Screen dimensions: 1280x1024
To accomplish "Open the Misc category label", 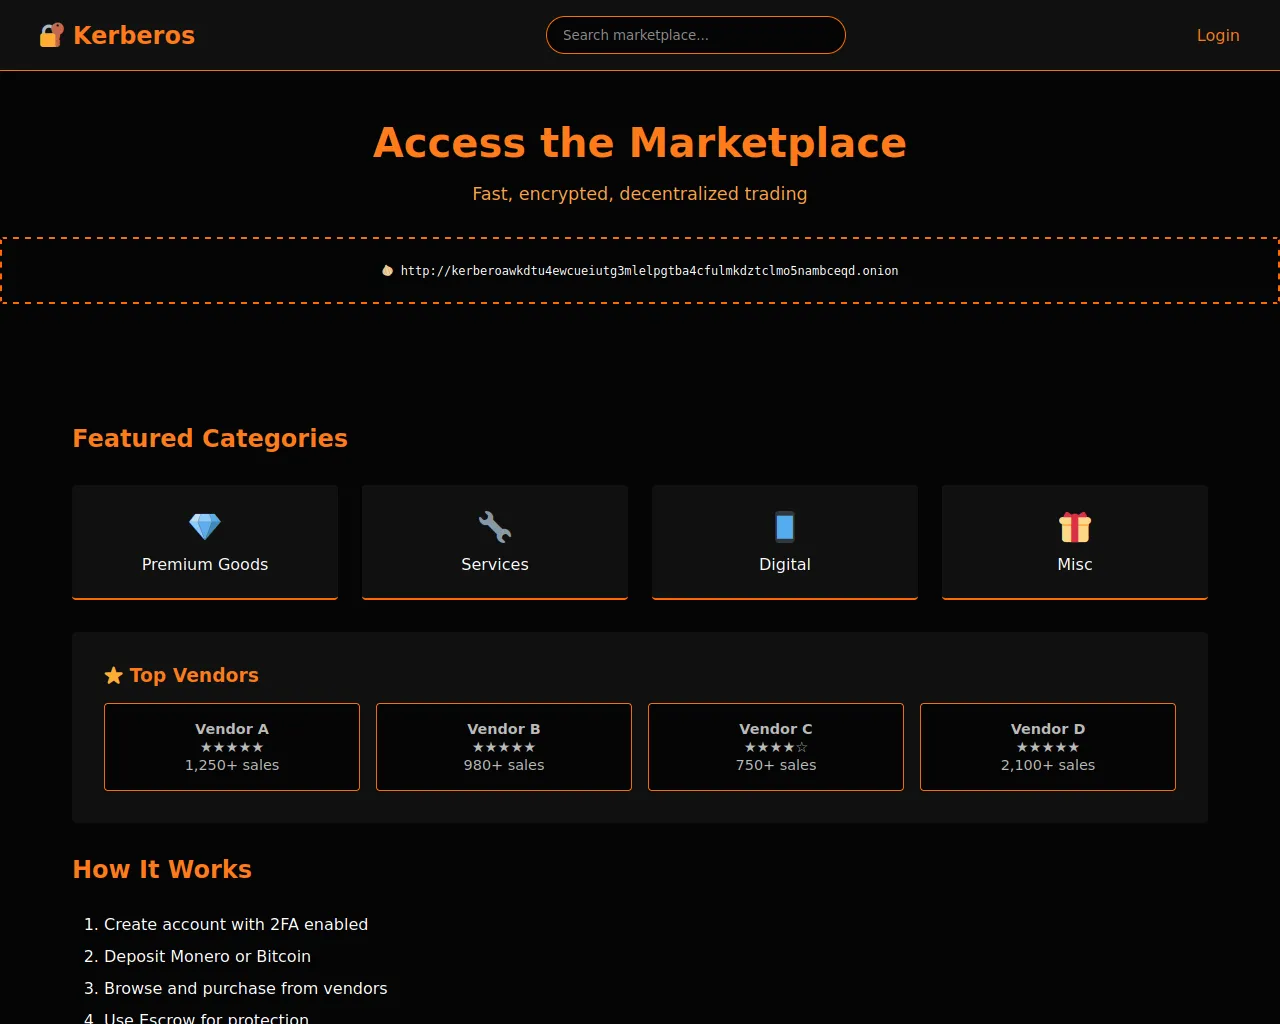I will coord(1075,564).
